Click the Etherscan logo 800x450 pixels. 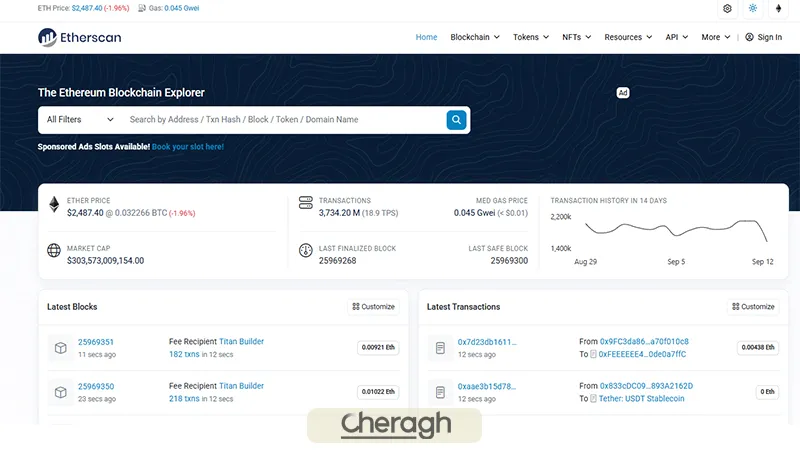click(80, 37)
